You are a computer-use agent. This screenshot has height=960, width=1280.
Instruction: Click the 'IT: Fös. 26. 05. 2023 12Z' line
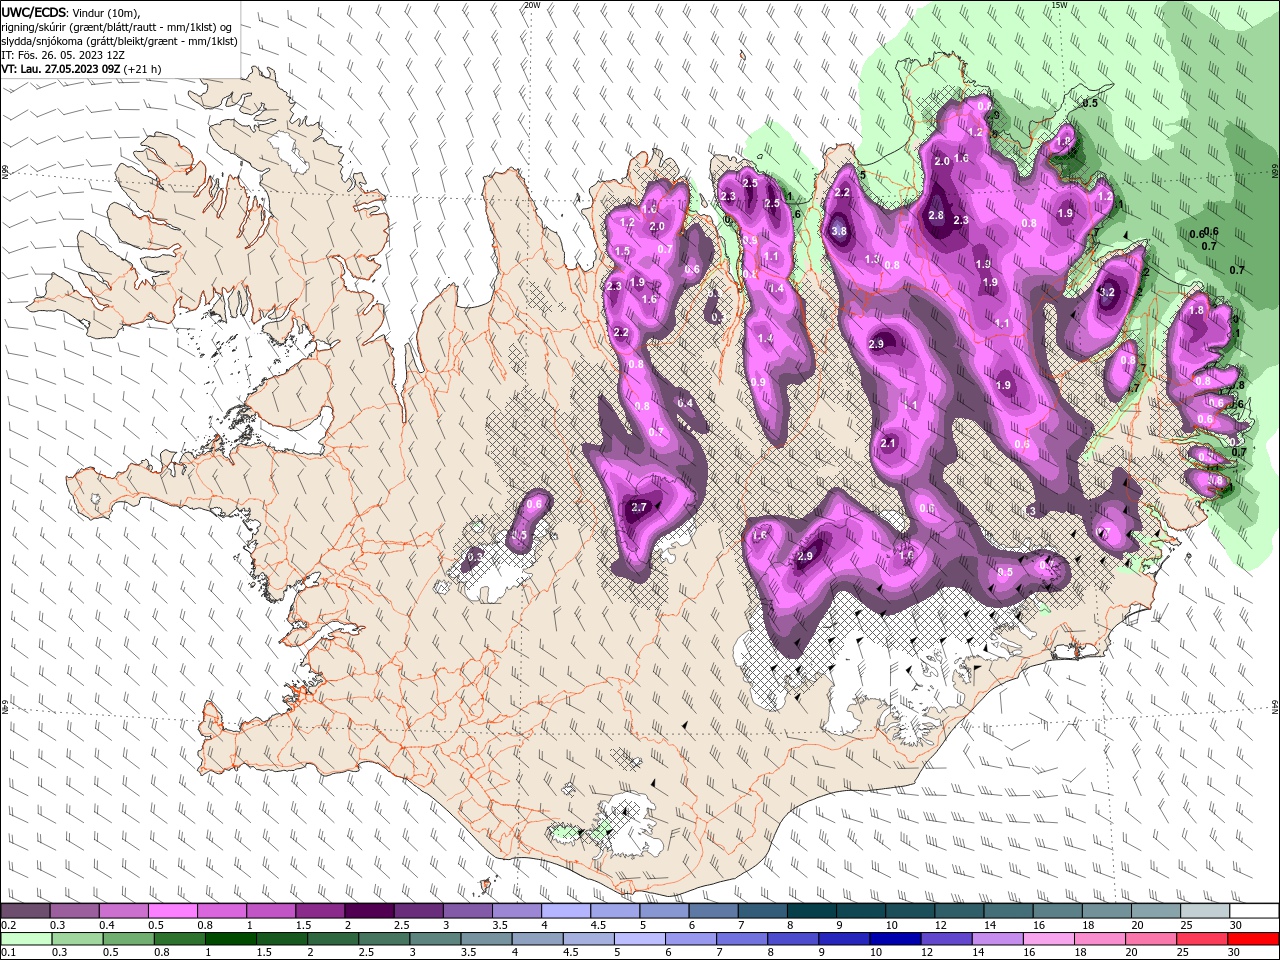point(62,56)
